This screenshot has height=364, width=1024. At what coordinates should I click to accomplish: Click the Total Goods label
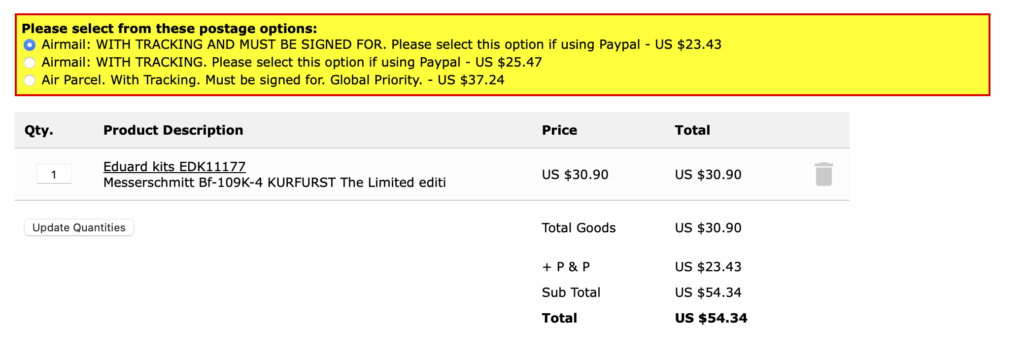click(x=579, y=228)
